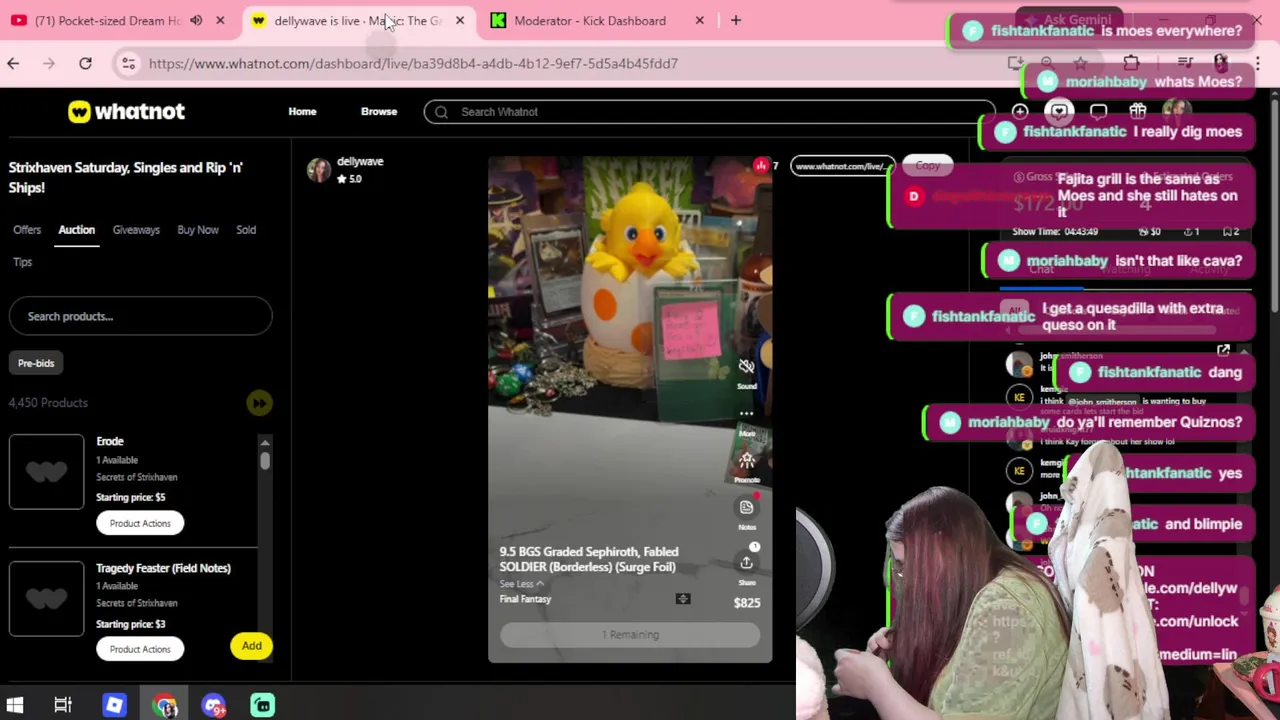The width and height of the screenshot is (1280, 720).
Task: Click the Search products field
Action: click(x=140, y=316)
